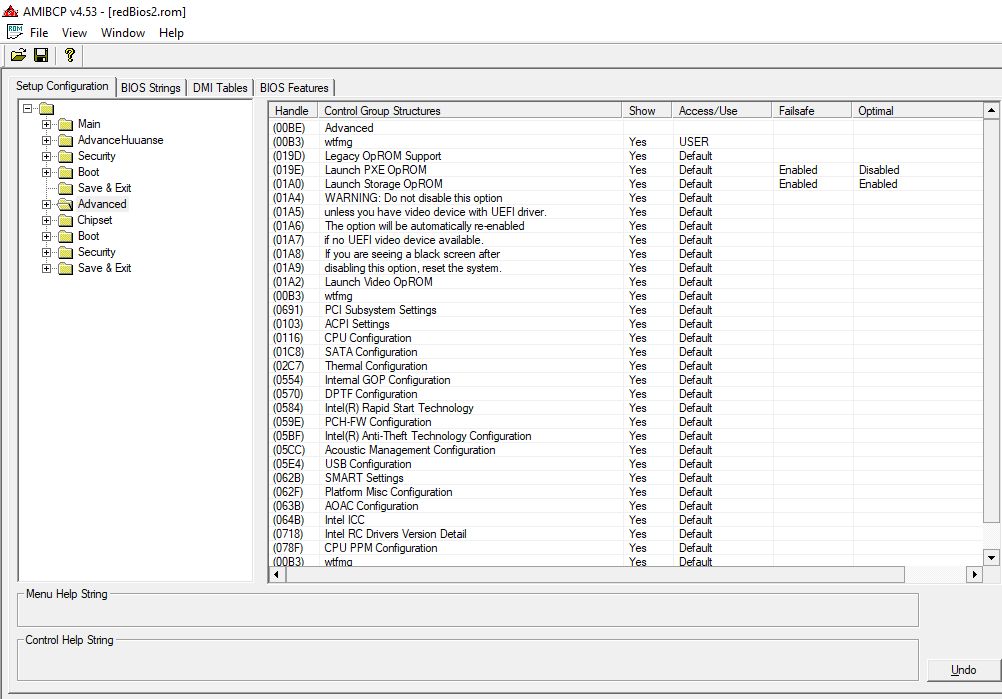Expand the Main tree node
Screen dimensions: 1002x699
click(47, 125)
